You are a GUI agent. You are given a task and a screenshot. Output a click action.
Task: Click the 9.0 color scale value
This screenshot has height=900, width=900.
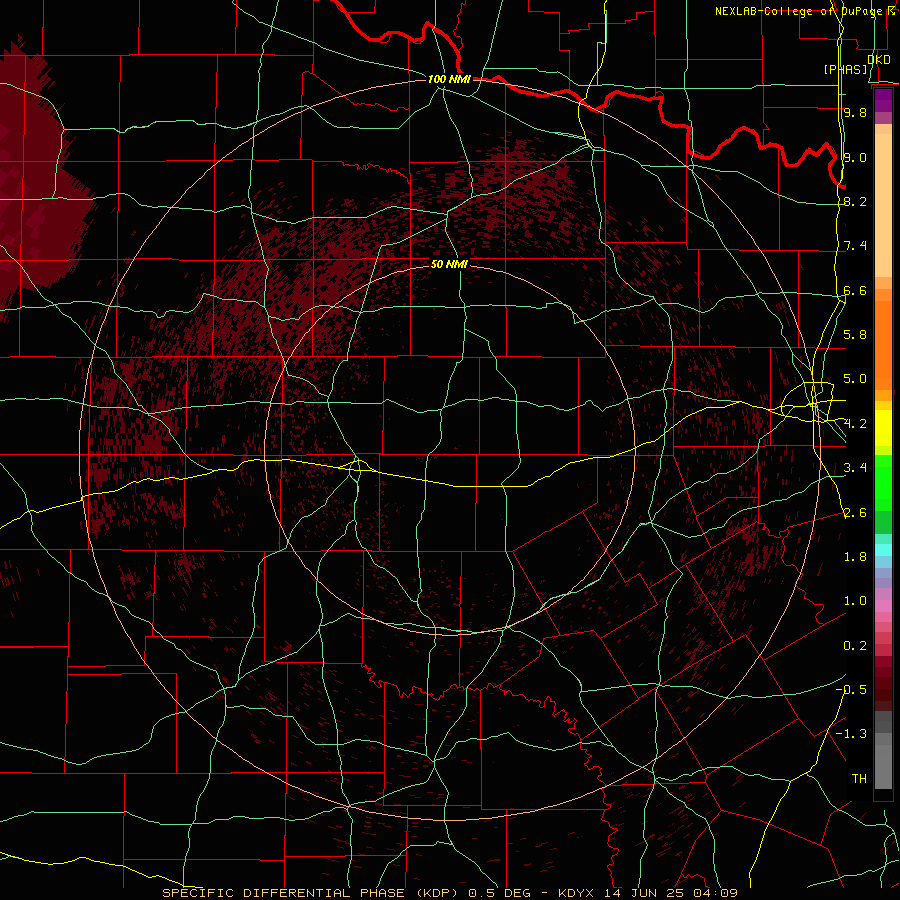pos(855,157)
